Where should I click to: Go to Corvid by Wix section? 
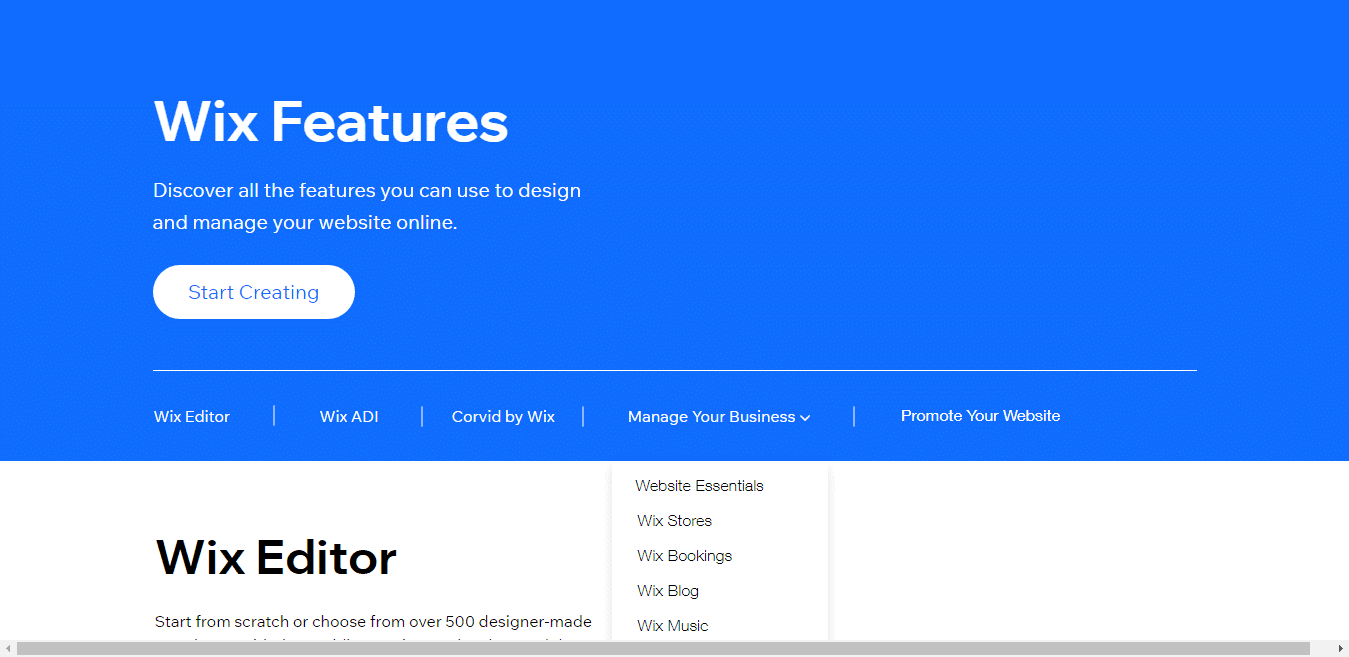tap(503, 417)
